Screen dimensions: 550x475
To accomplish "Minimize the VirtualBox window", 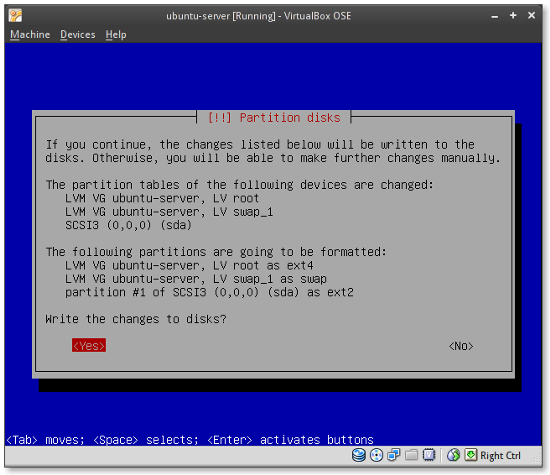I will click(495, 16).
